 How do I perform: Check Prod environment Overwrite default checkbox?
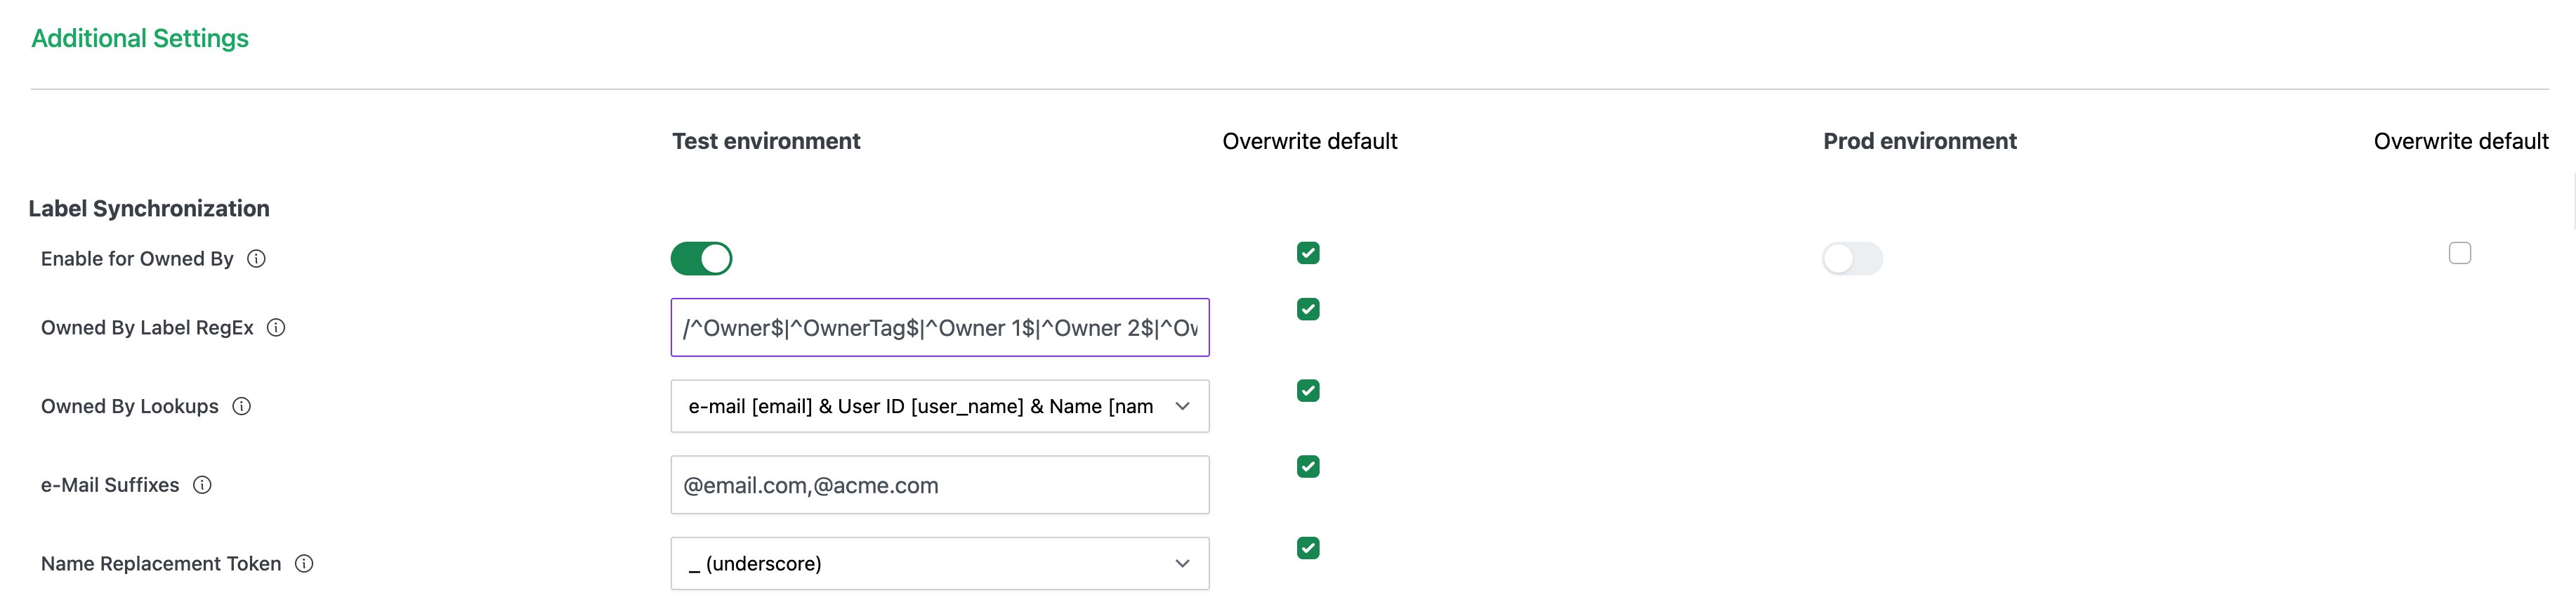pos(2460,253)
